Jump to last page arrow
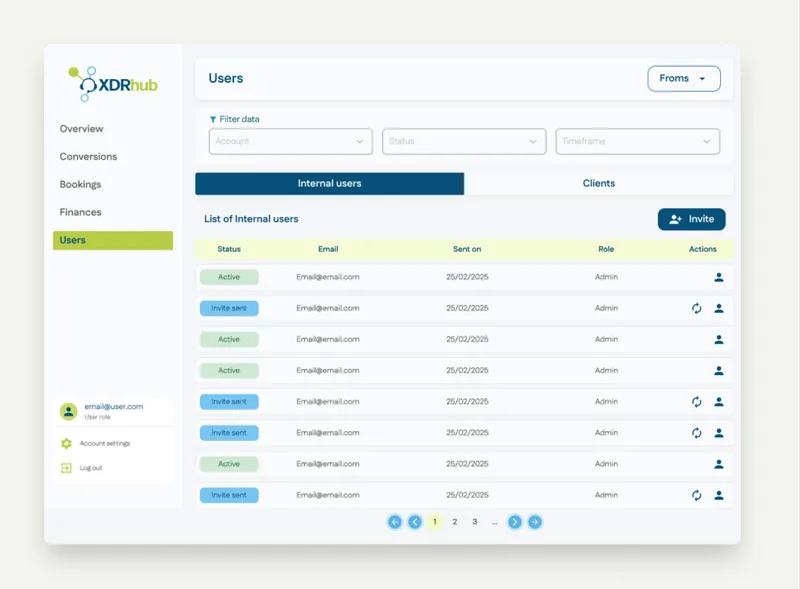 click(x=535, y=522)
